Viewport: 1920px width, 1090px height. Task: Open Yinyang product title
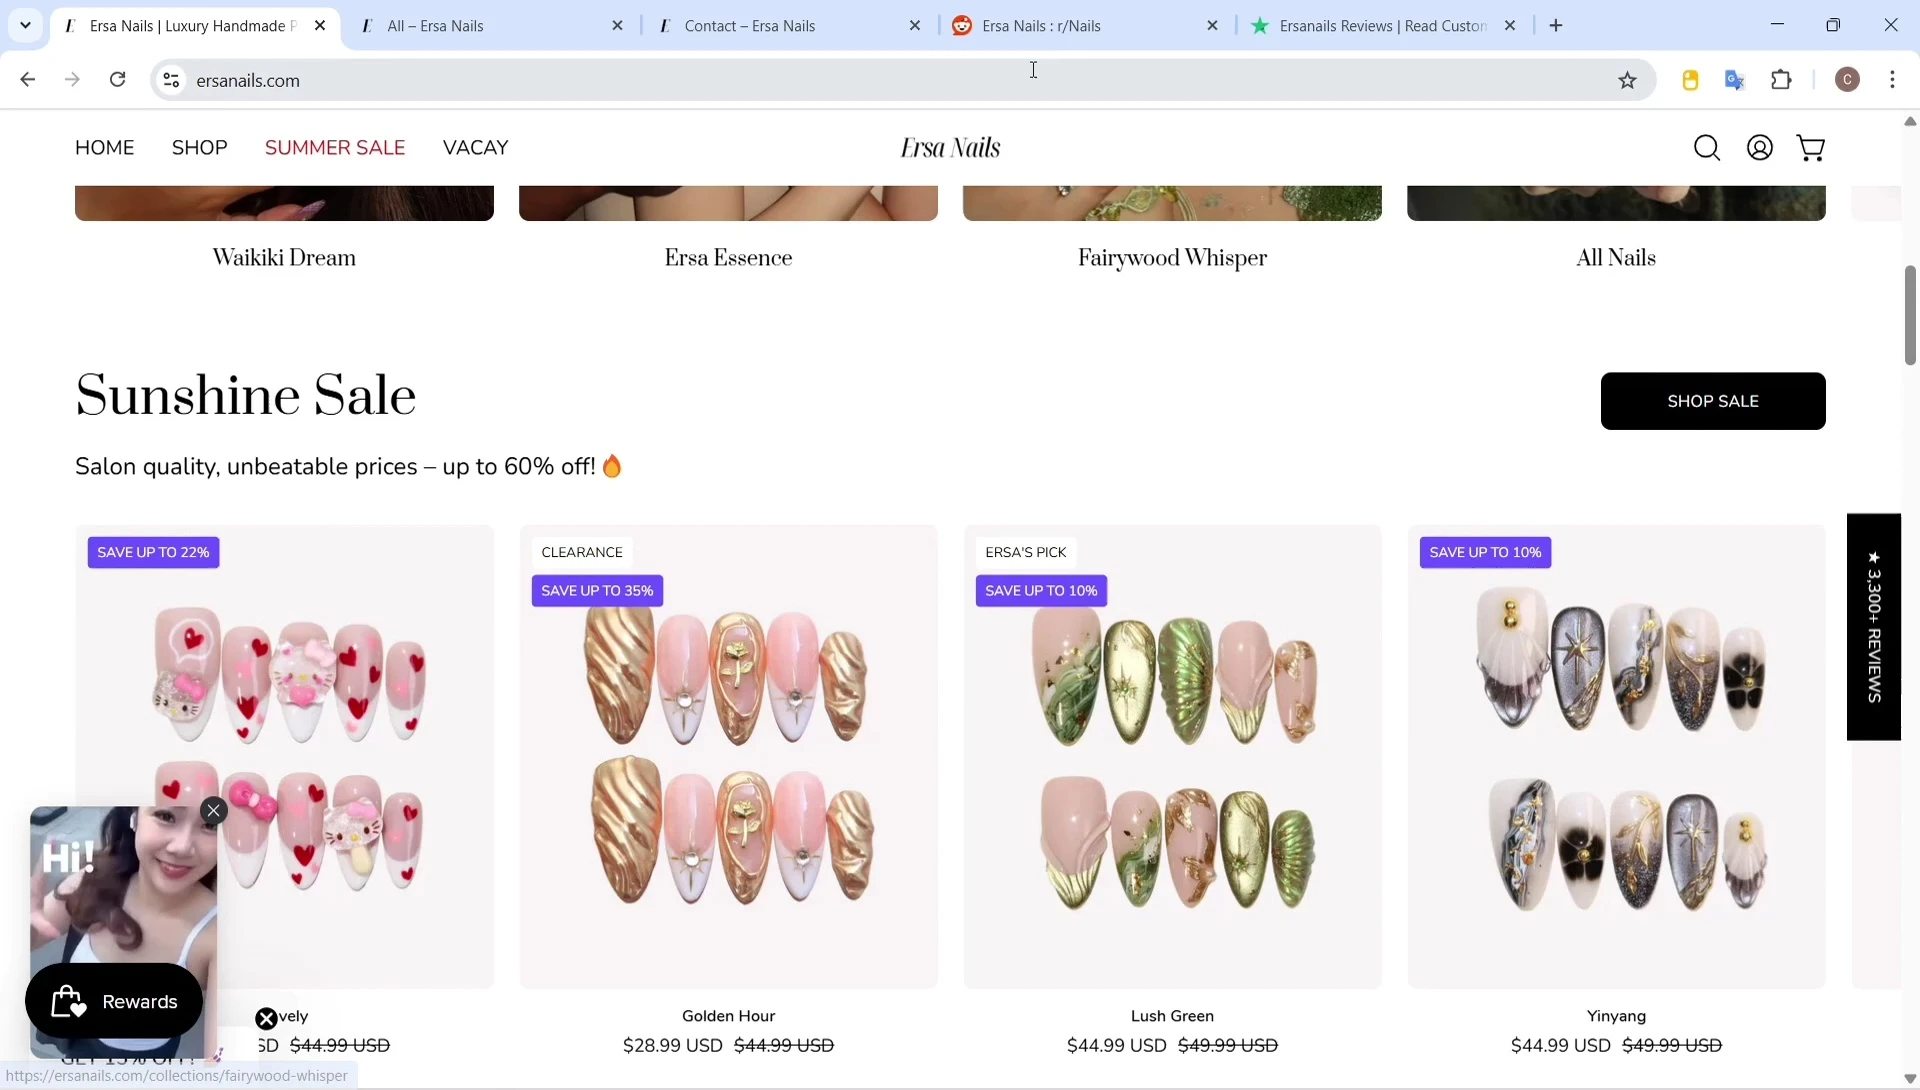click(x=1616, y=1016)
